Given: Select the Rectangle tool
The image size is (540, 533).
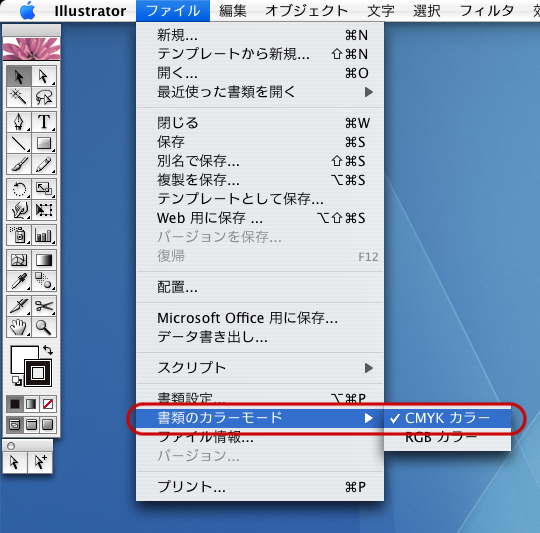Looking at the screenshot, I should (x=44, y=143).
